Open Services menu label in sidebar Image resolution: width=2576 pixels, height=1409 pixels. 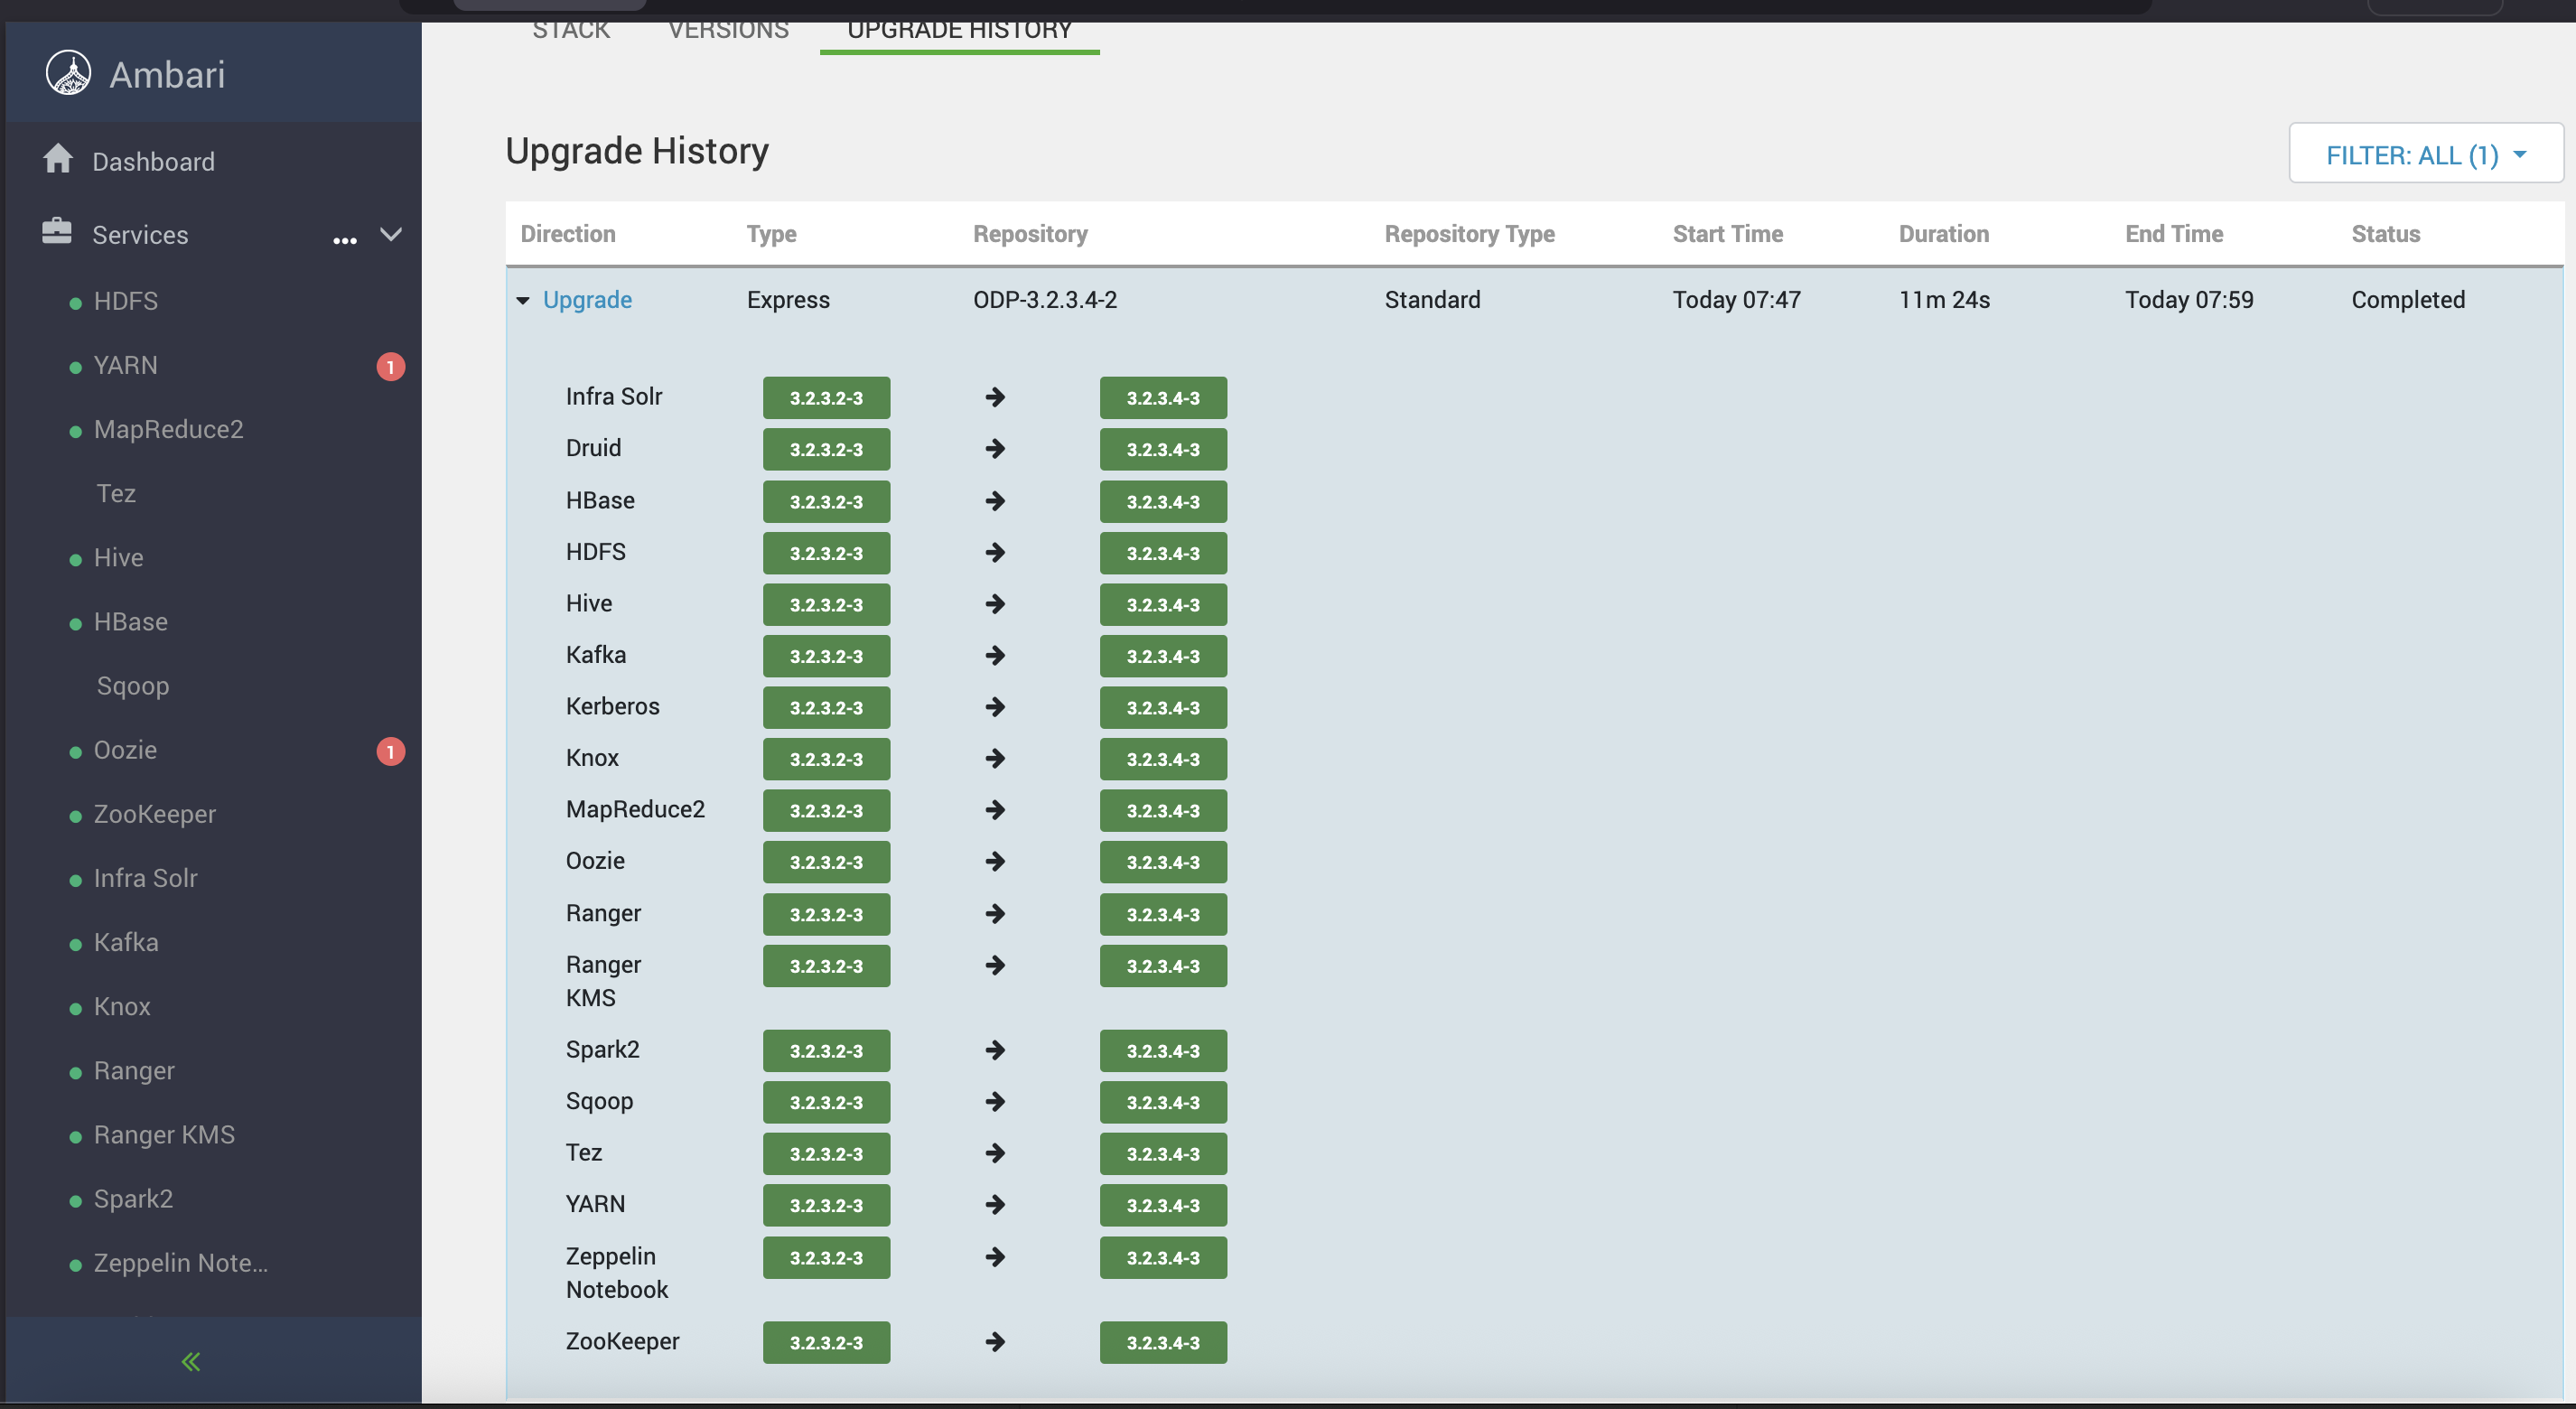coord(140,234)
